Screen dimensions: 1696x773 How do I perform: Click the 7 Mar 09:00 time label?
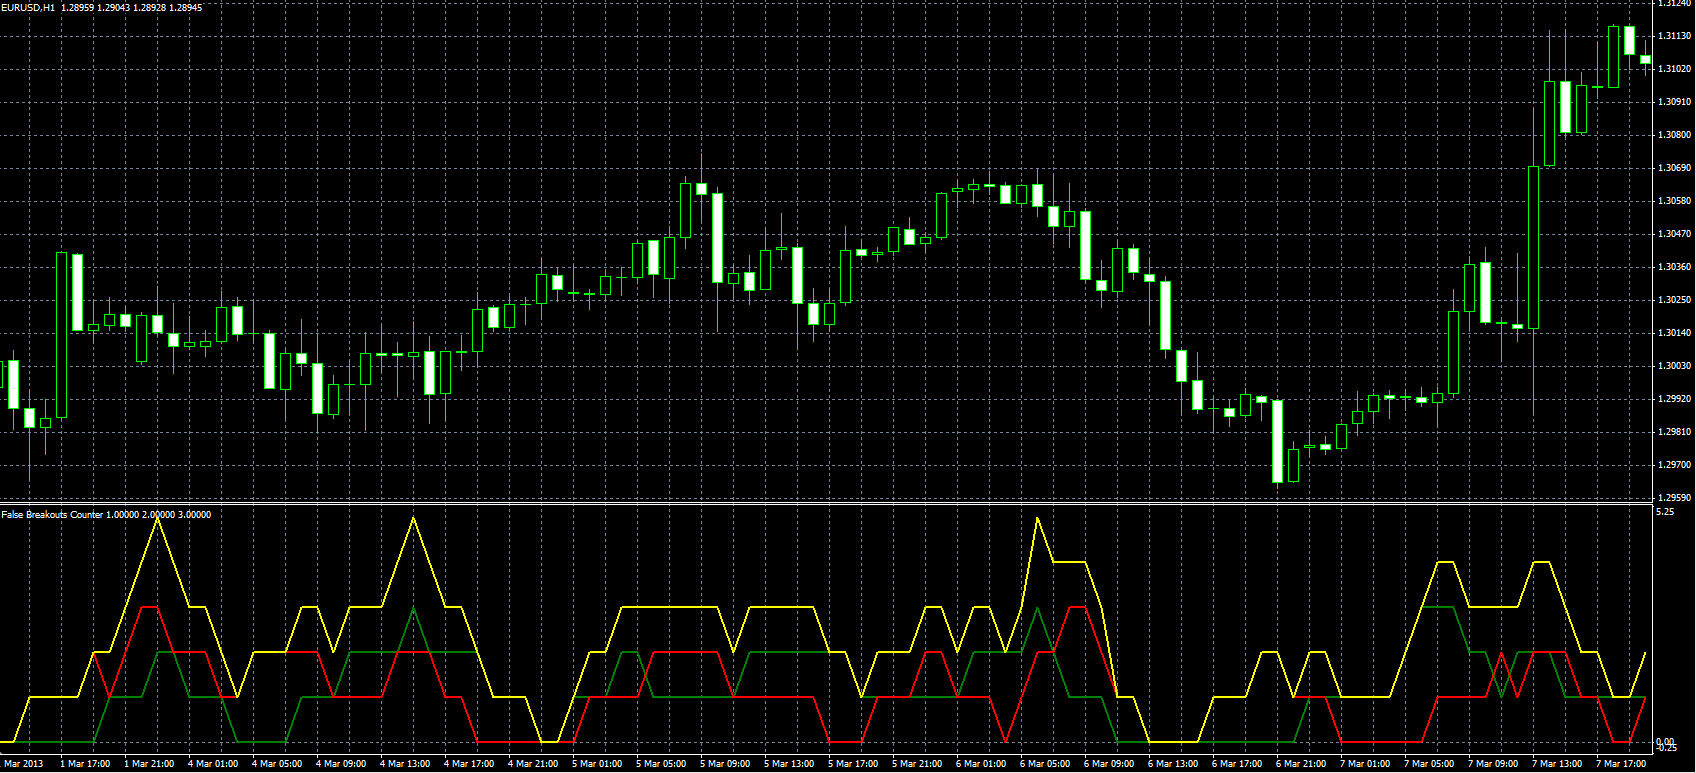(1493, 764)
